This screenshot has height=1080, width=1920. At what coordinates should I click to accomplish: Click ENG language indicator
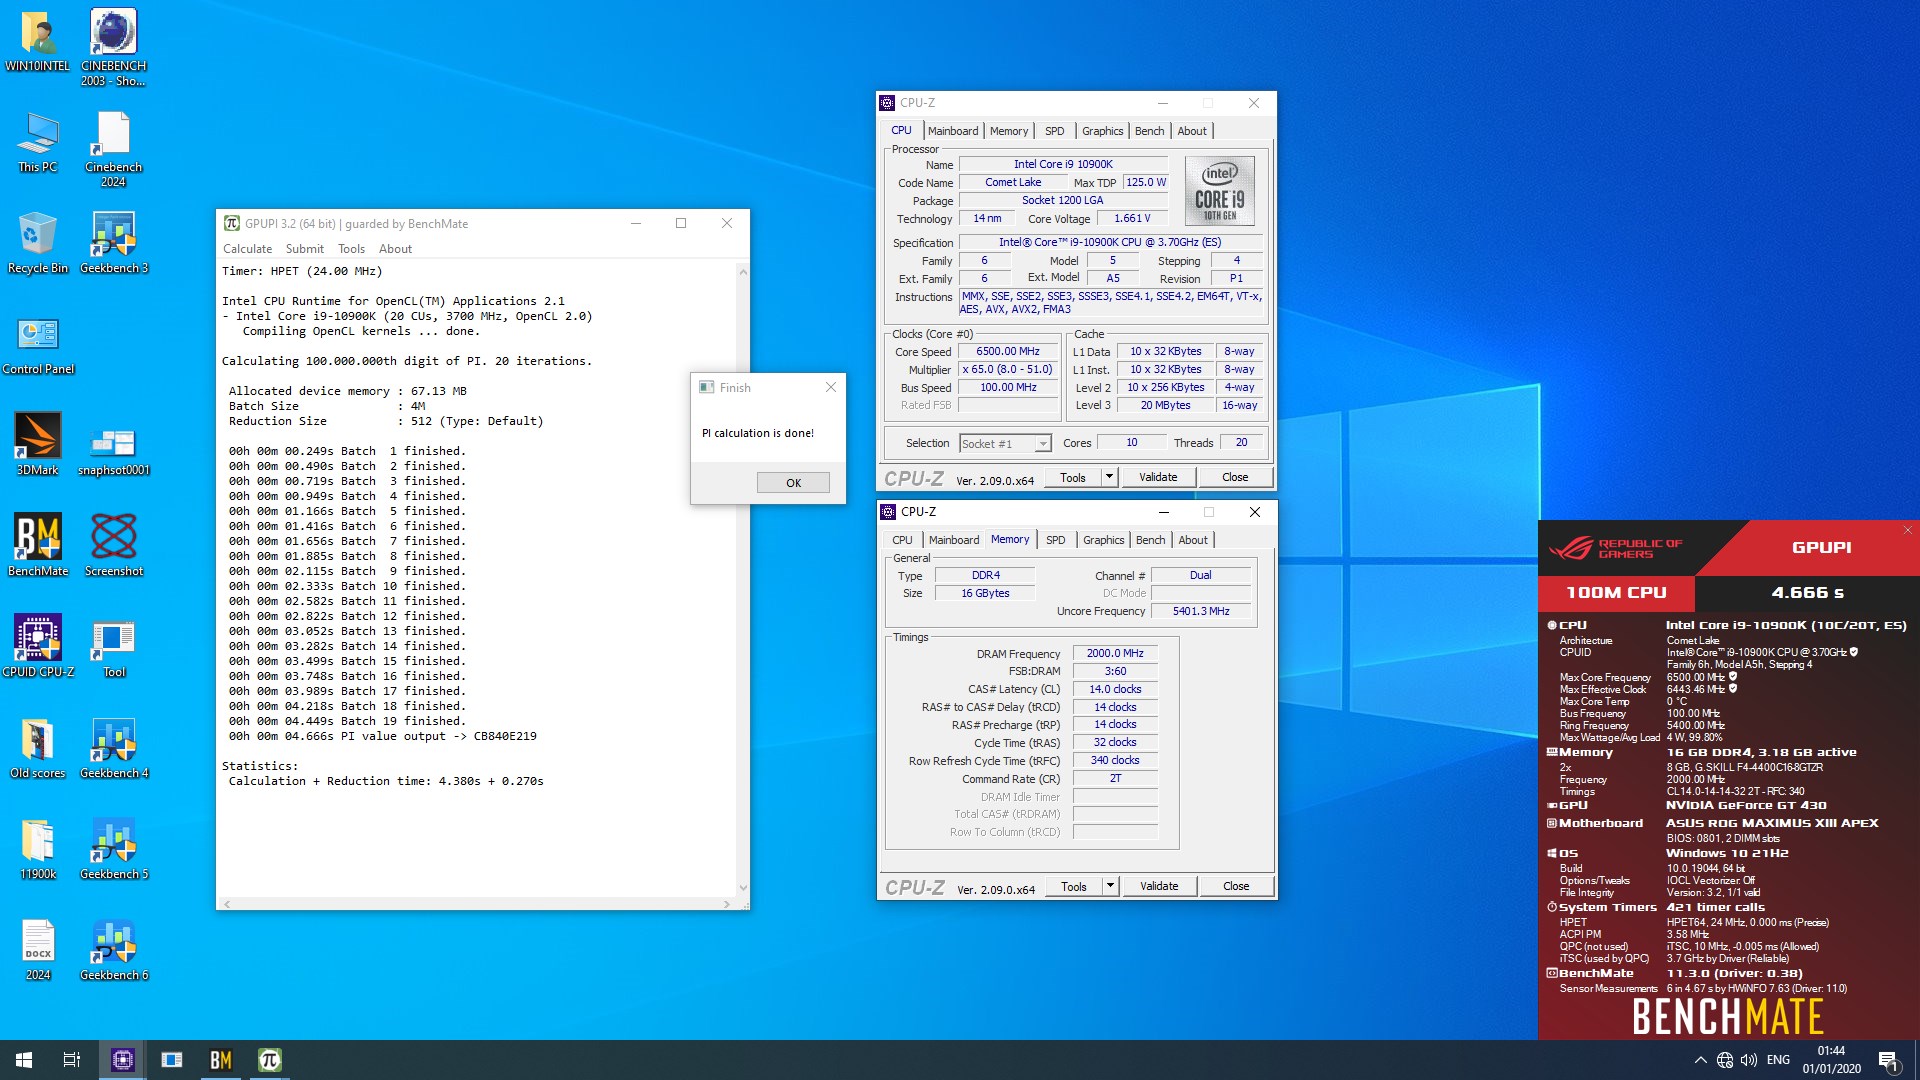coord(1778,1060)
